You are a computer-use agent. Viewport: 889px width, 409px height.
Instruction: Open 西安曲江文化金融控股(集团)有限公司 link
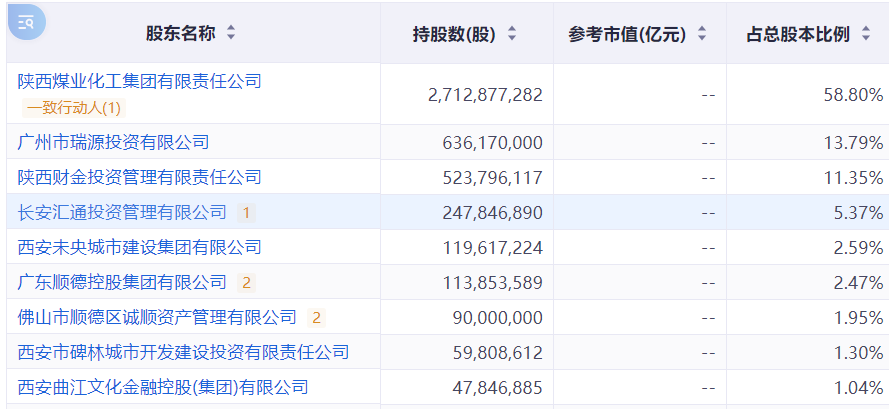click(x=163, y=387)
